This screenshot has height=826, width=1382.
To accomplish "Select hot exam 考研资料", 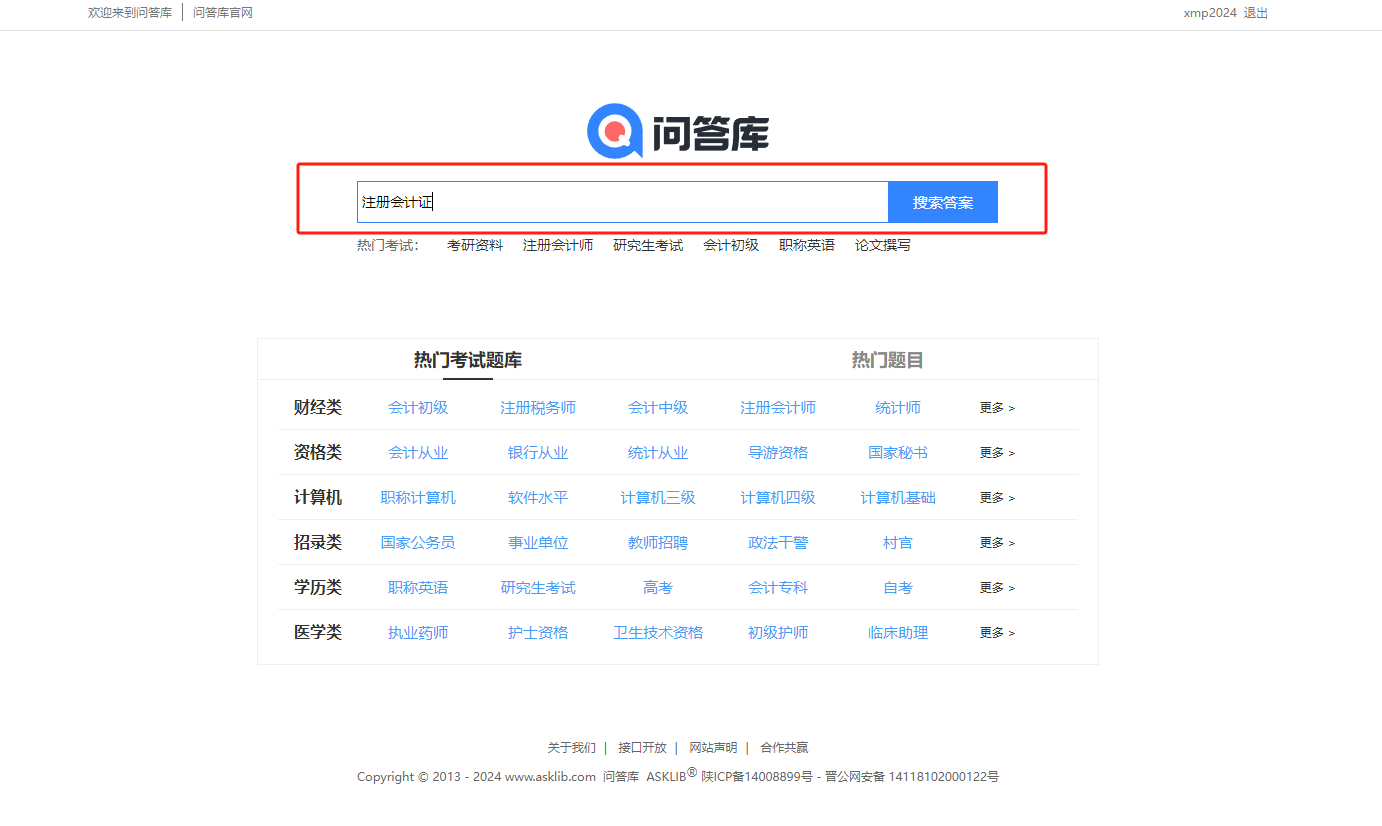I will tap(475, 245).
